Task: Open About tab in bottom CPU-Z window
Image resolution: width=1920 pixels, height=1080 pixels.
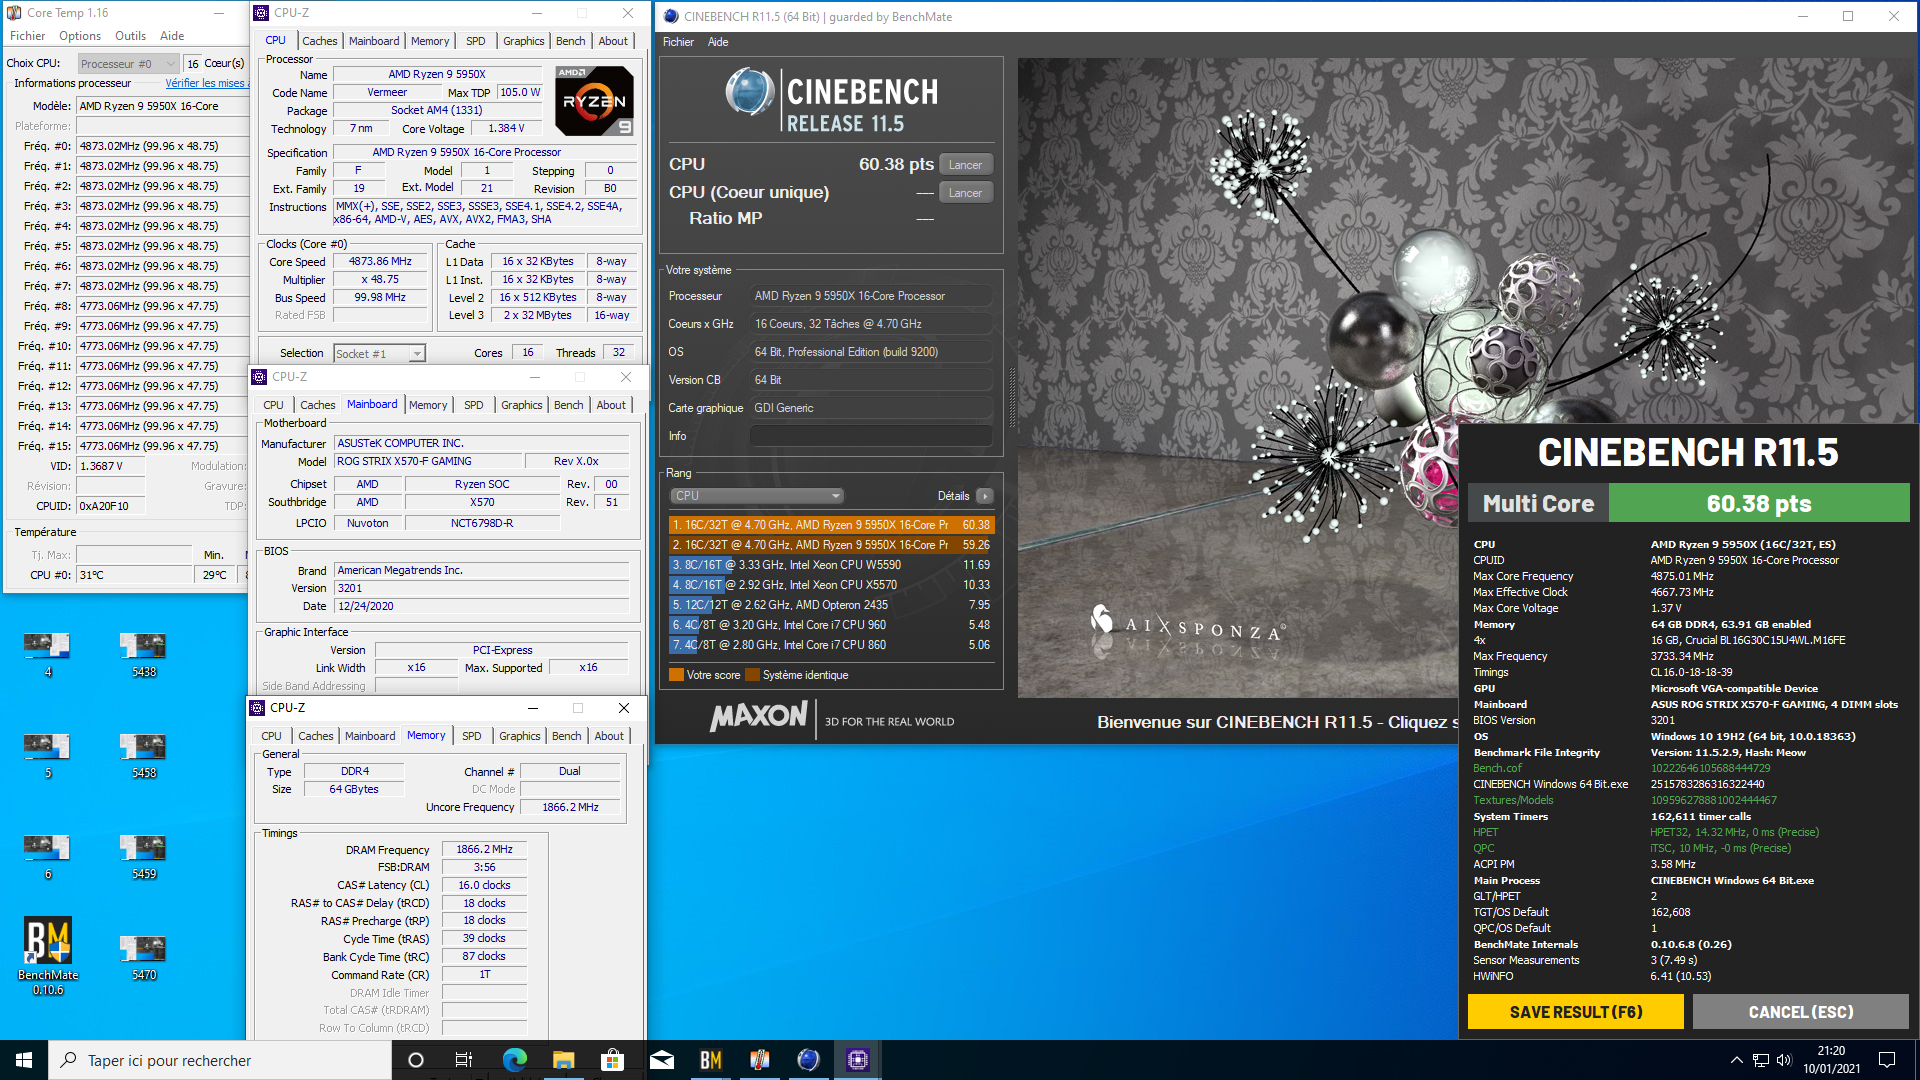Action: [609, 736]
